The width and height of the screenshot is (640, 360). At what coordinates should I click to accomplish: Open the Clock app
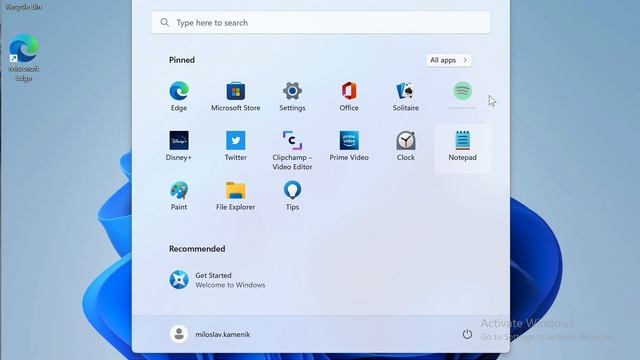(406, 146)
